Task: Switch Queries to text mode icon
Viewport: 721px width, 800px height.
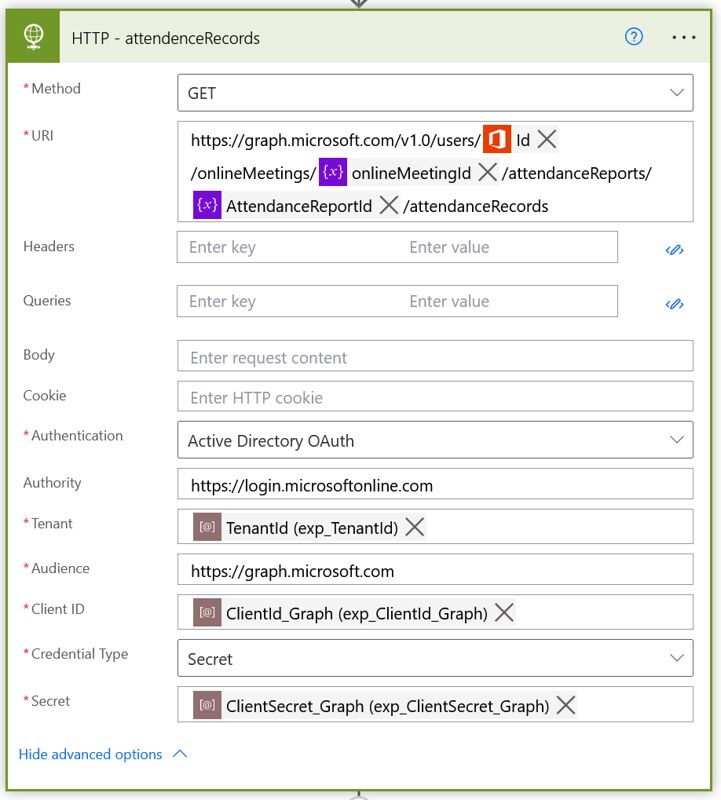Action: 674,304
